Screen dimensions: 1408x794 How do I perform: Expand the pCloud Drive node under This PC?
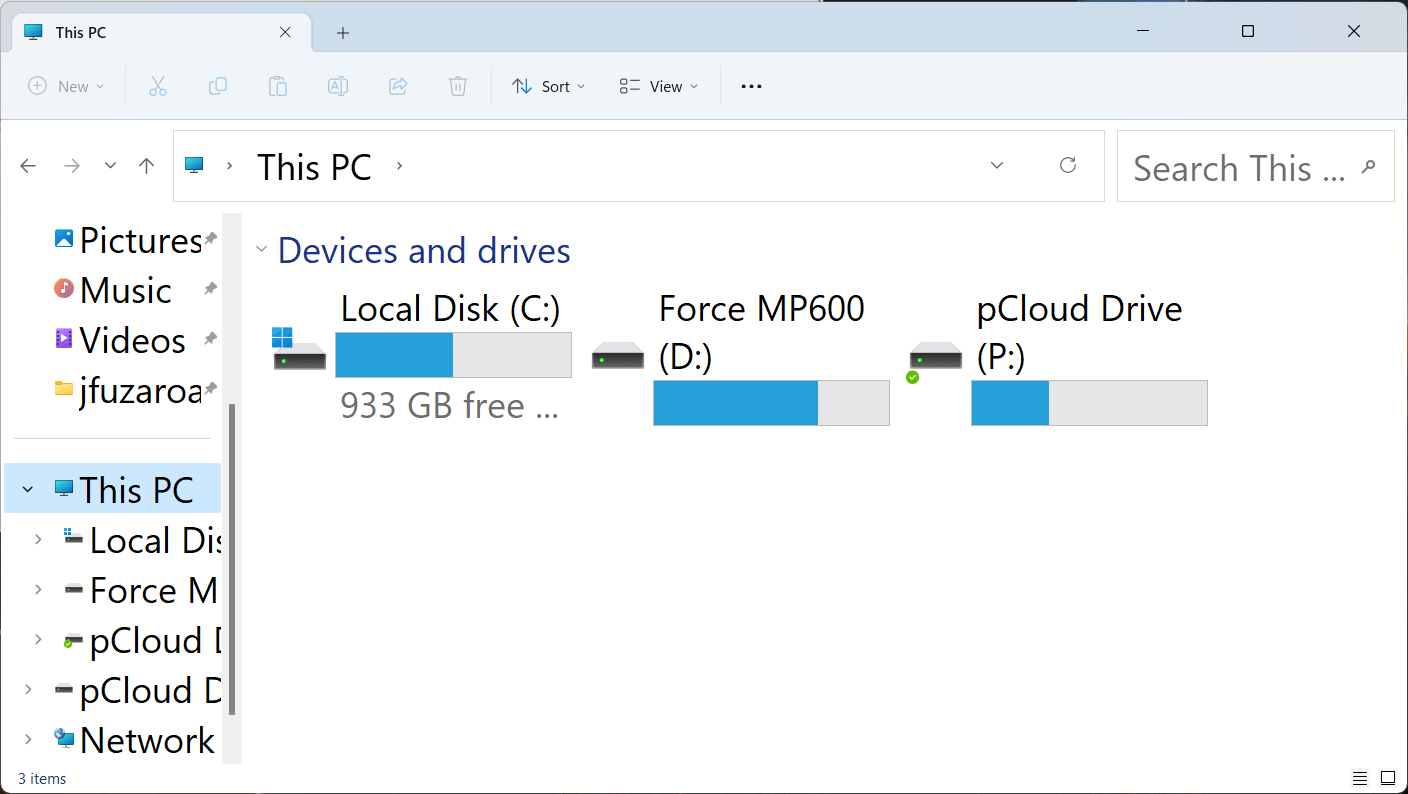point(38,640)
